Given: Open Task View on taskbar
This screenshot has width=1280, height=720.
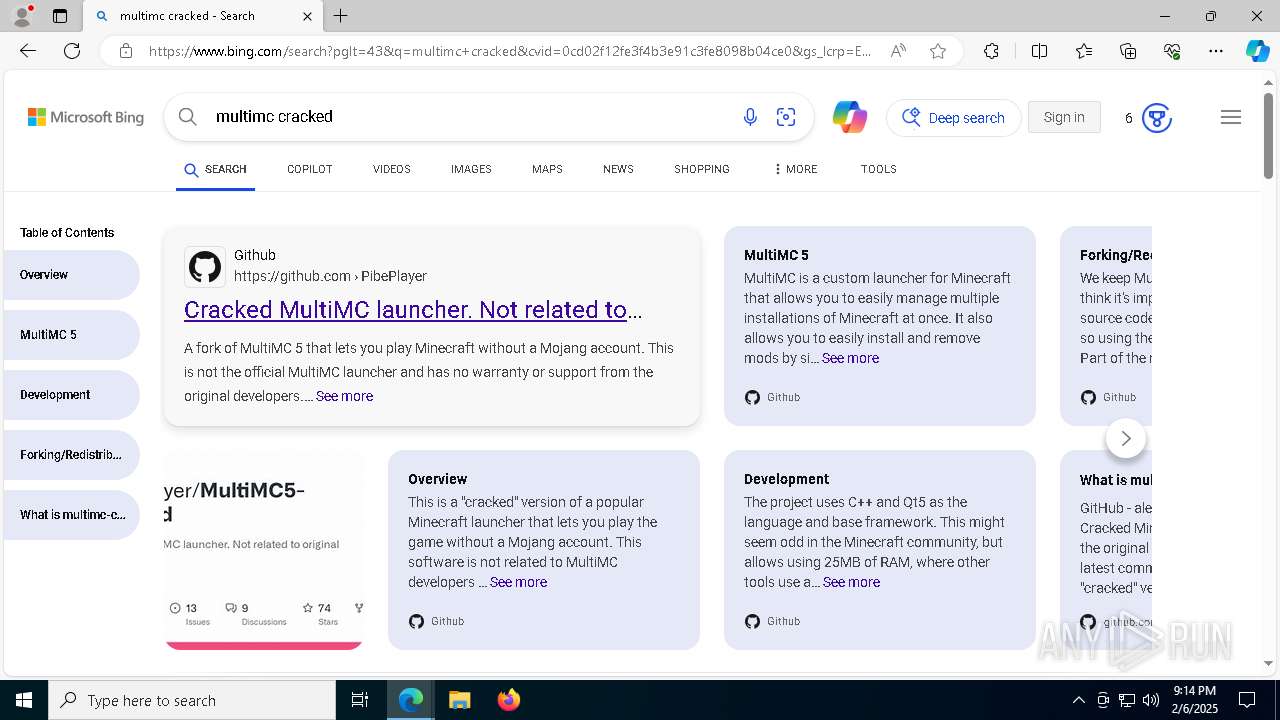Looking at the screenshot, I should point(360,700).
